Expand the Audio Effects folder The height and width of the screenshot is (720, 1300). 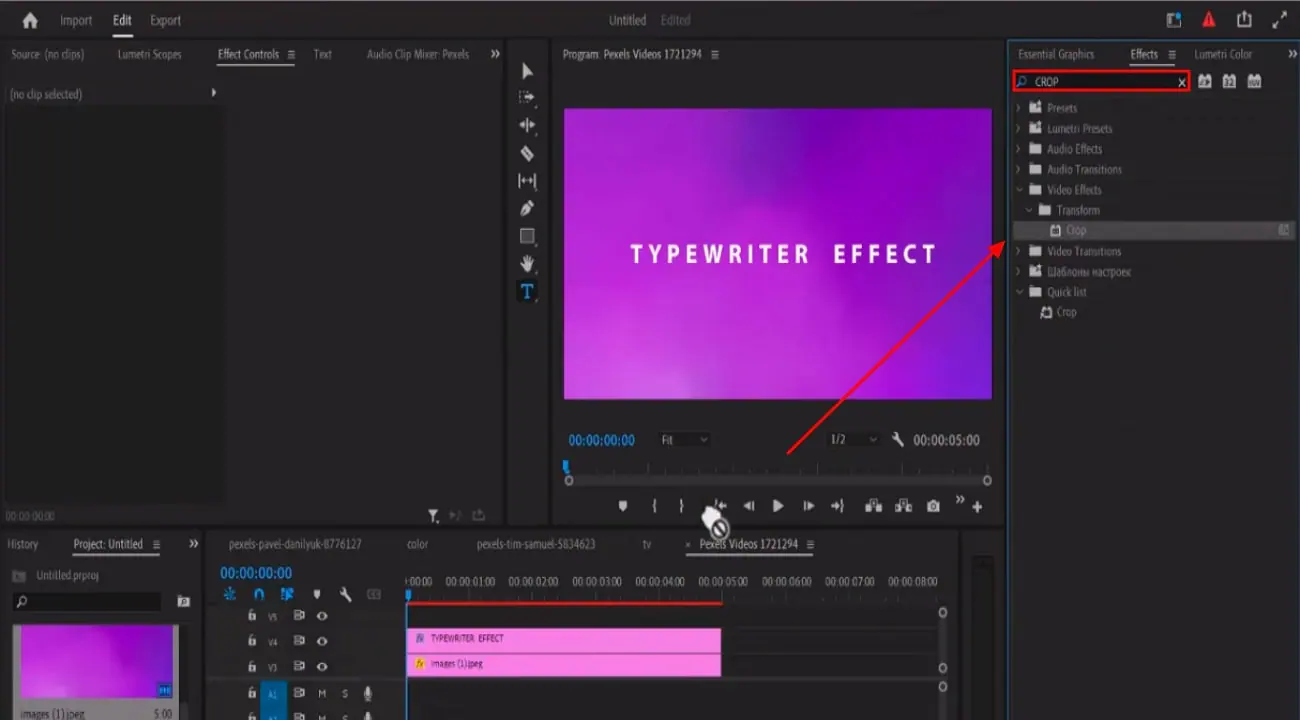coord(1019,149)
